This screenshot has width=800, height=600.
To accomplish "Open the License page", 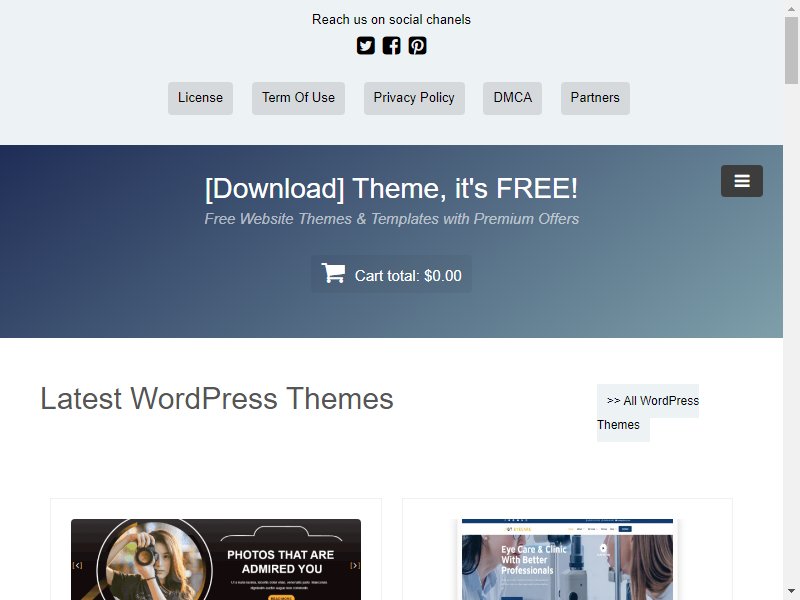I will [201, 98].
